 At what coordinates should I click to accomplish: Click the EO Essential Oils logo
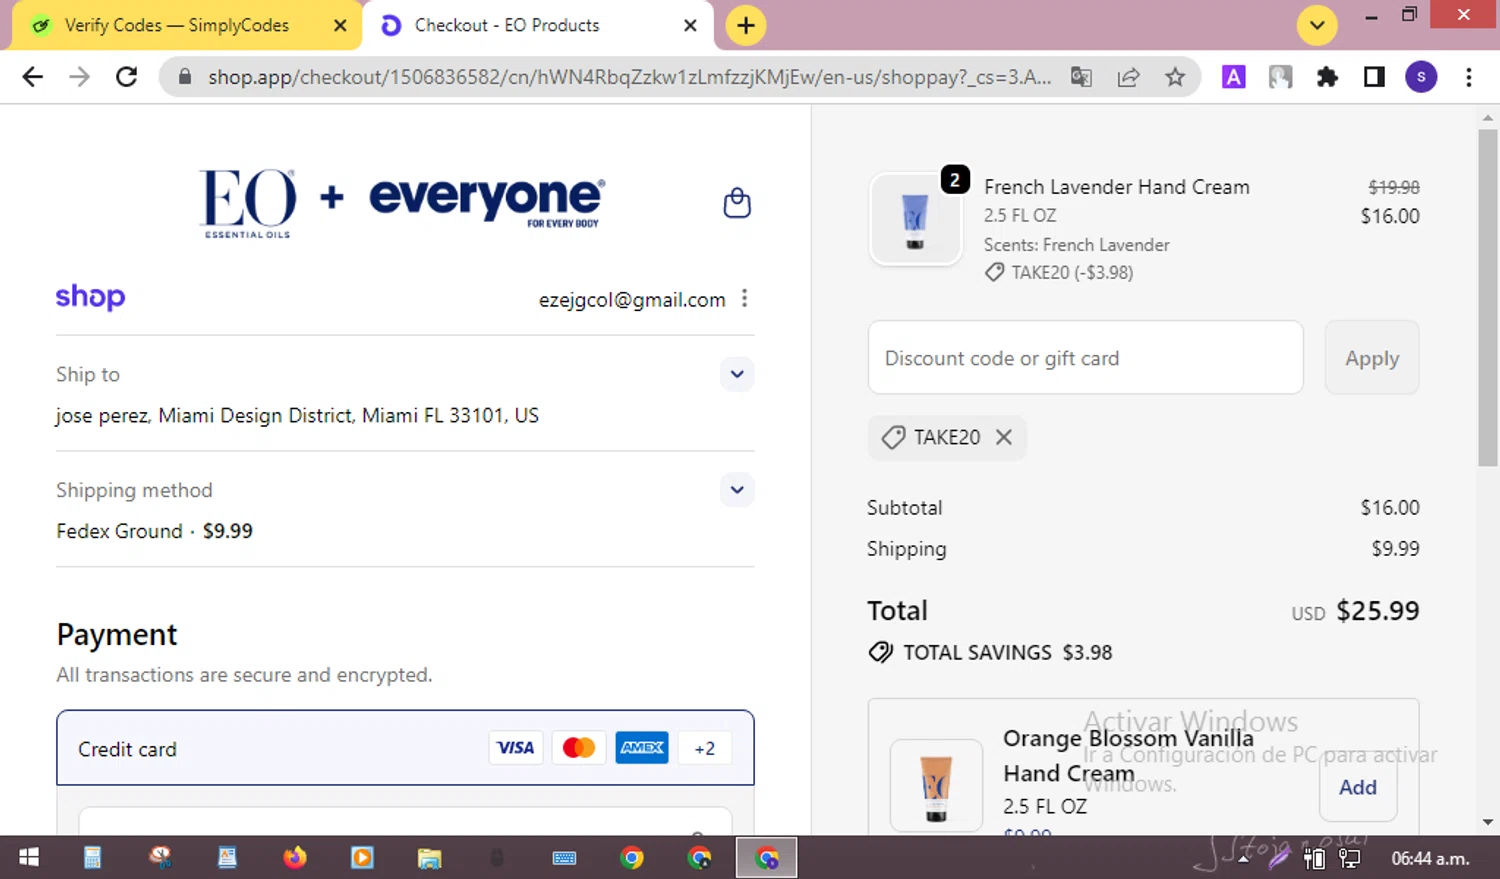click(x=248, y=203)
